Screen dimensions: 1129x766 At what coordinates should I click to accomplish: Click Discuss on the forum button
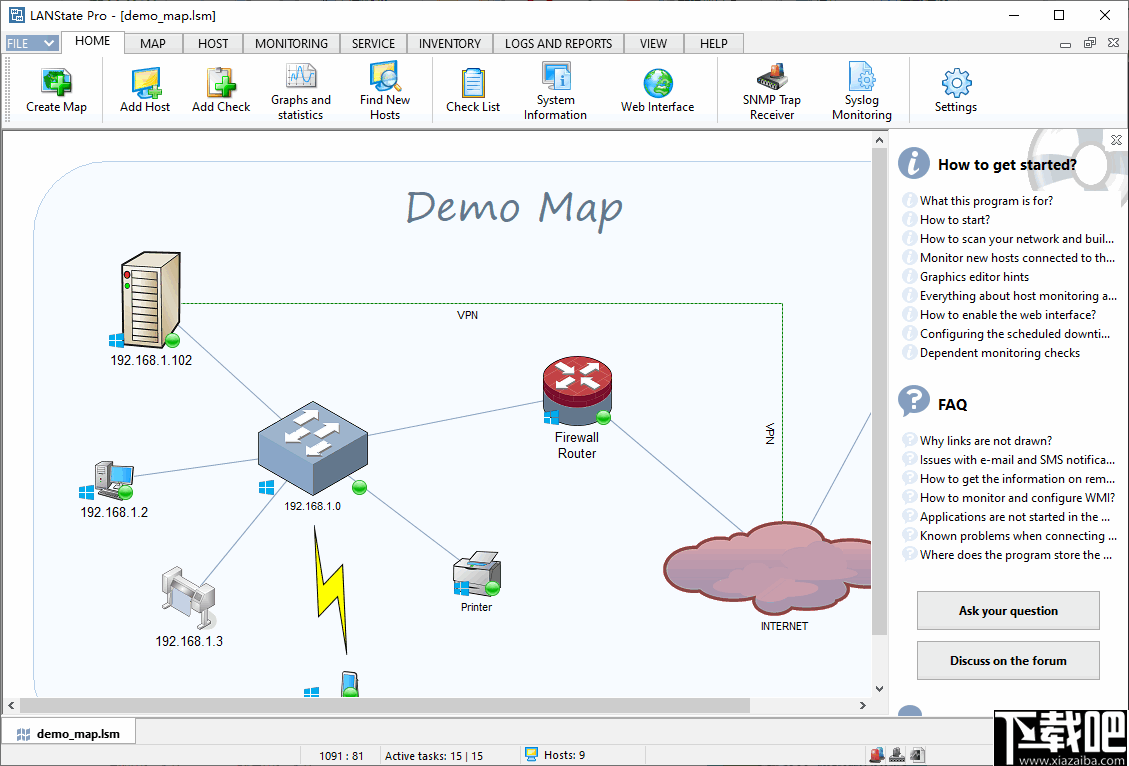[x=1008, y=661]
